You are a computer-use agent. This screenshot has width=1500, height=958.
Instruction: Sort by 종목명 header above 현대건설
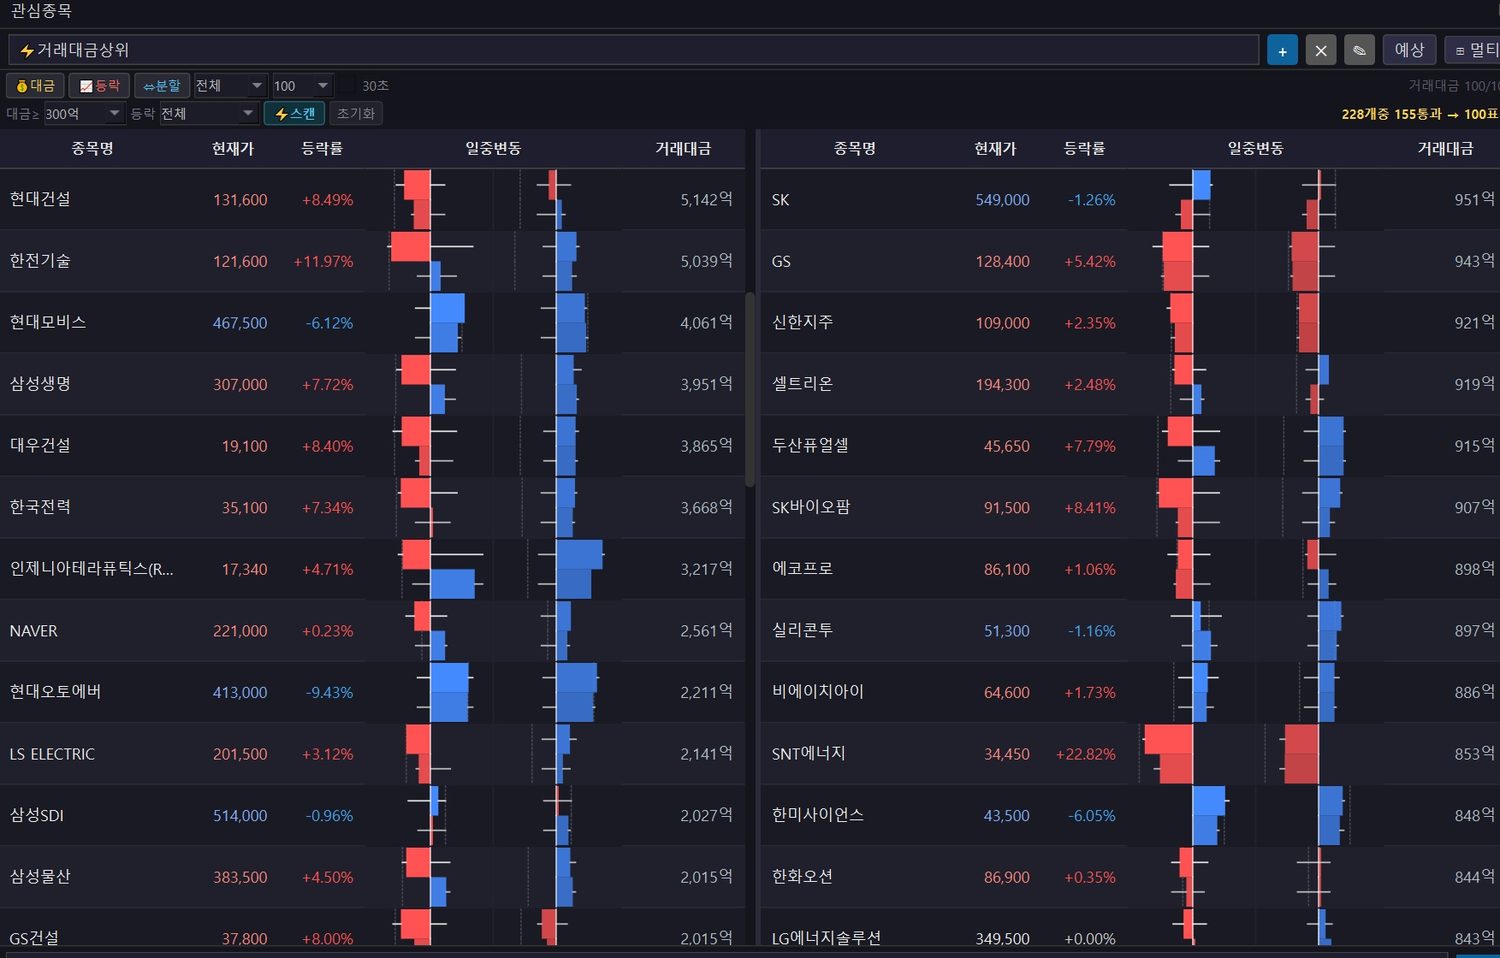point(92,149)
